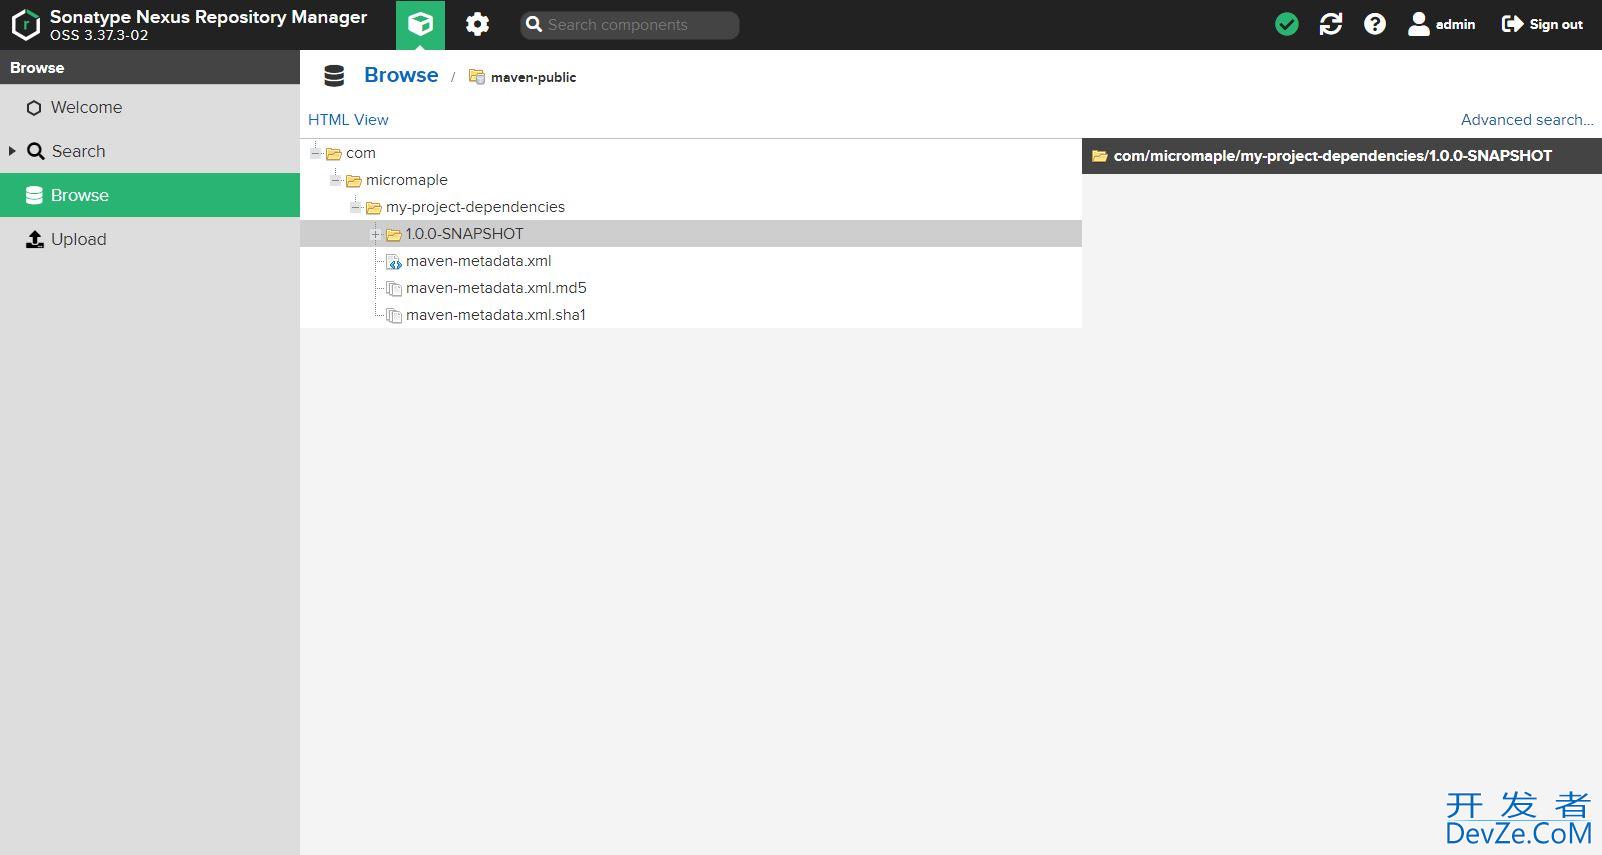Select the my-project-dependencies folder
The image size is (1602, 855).
click(x=475, y=207)
